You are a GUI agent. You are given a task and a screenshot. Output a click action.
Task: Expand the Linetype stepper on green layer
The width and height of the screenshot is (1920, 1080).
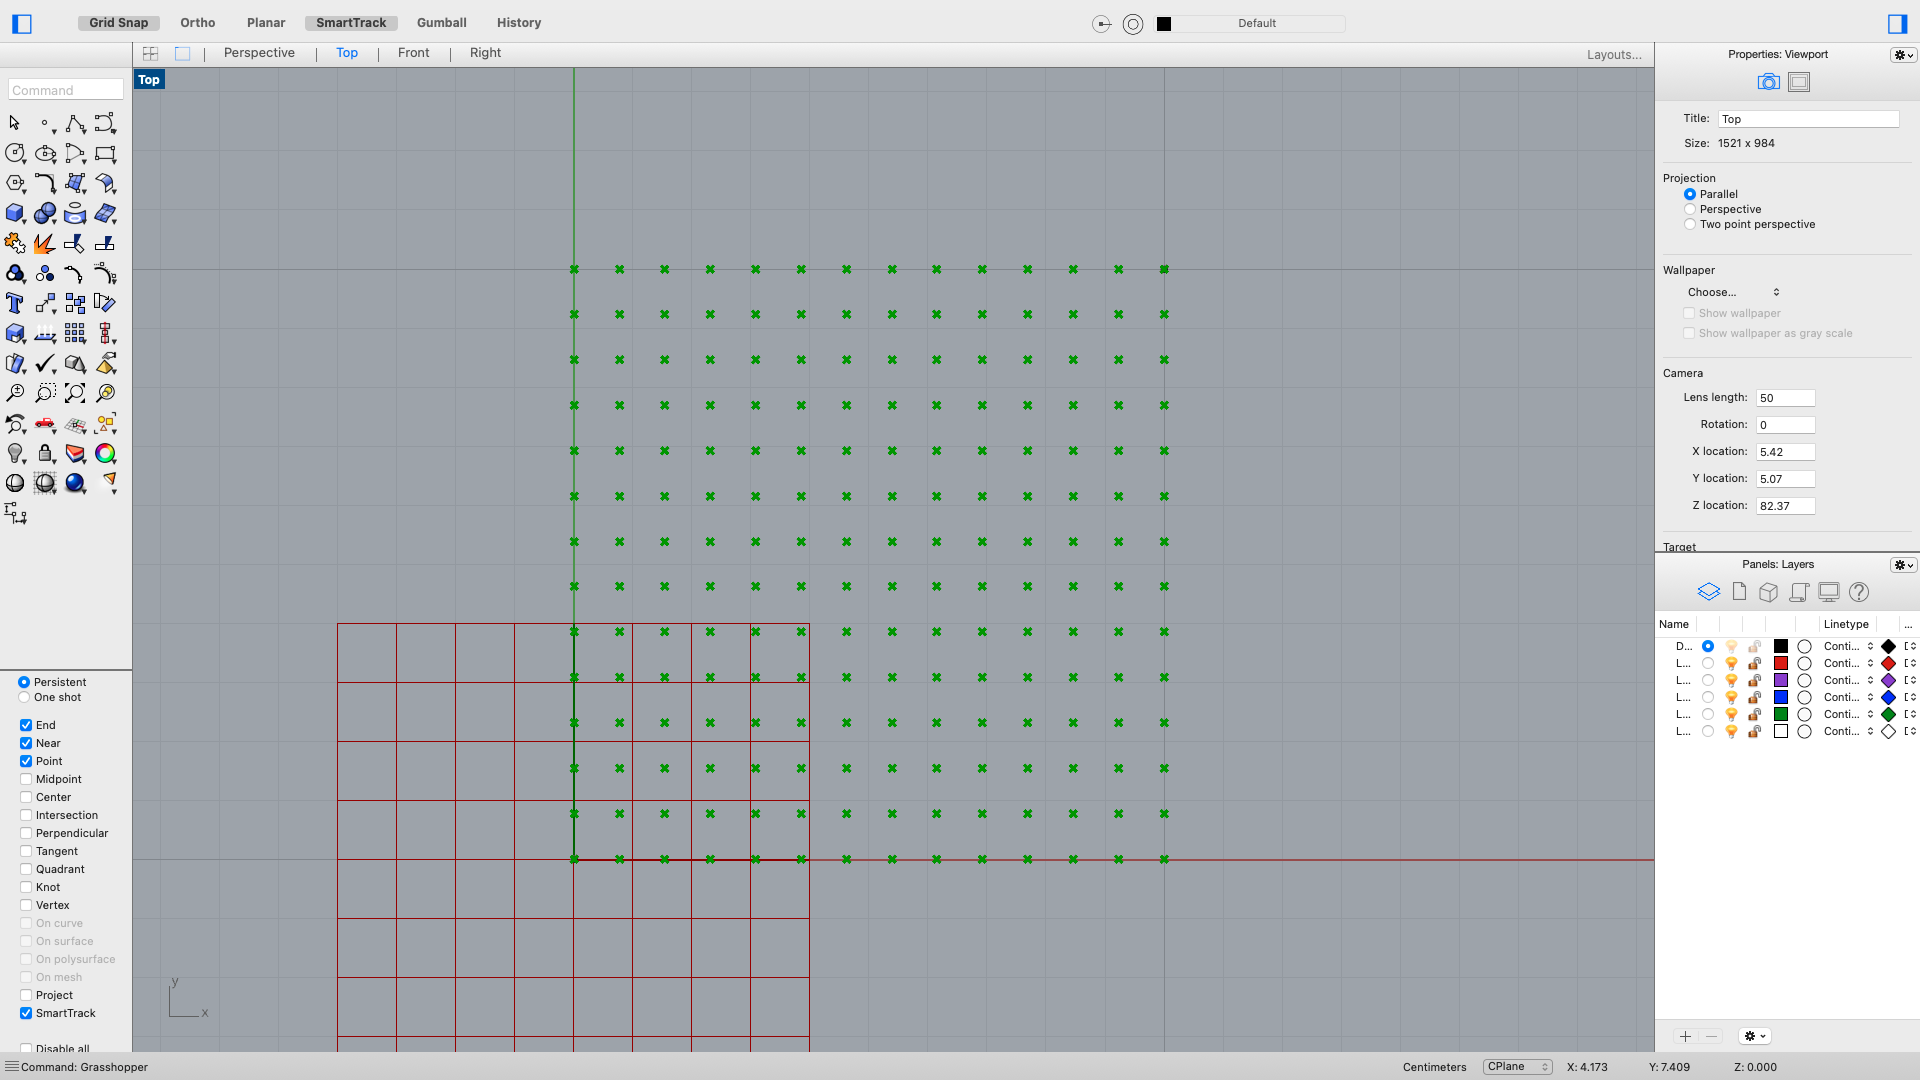(1869, 715)
